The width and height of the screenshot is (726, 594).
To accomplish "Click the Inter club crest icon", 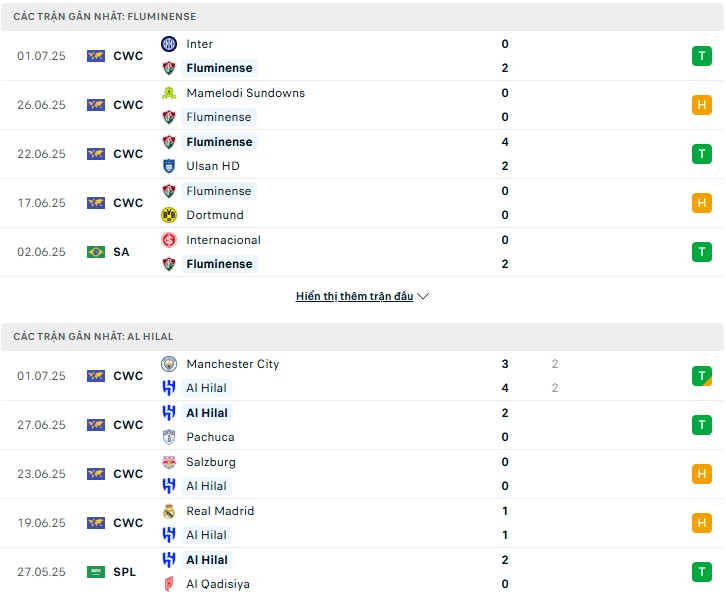I will [x=169, y=44].
